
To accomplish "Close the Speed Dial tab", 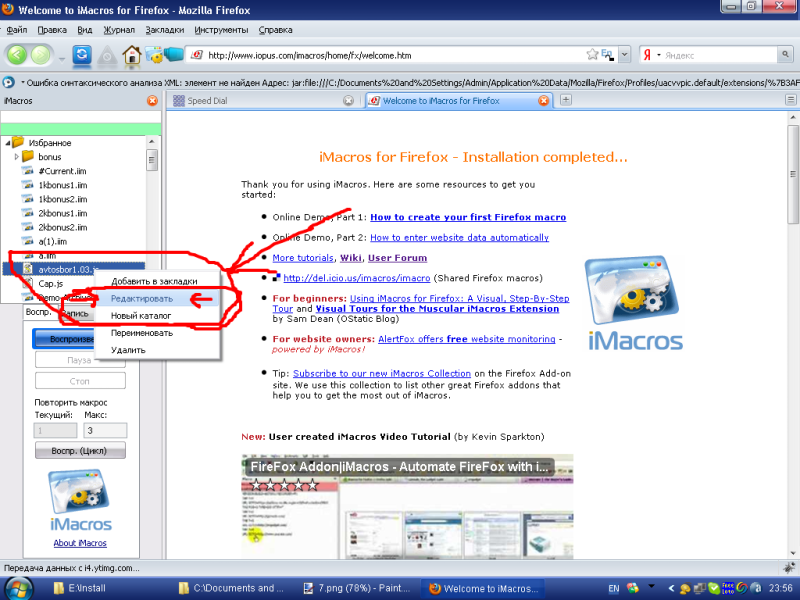I will [x=348, y=101].
